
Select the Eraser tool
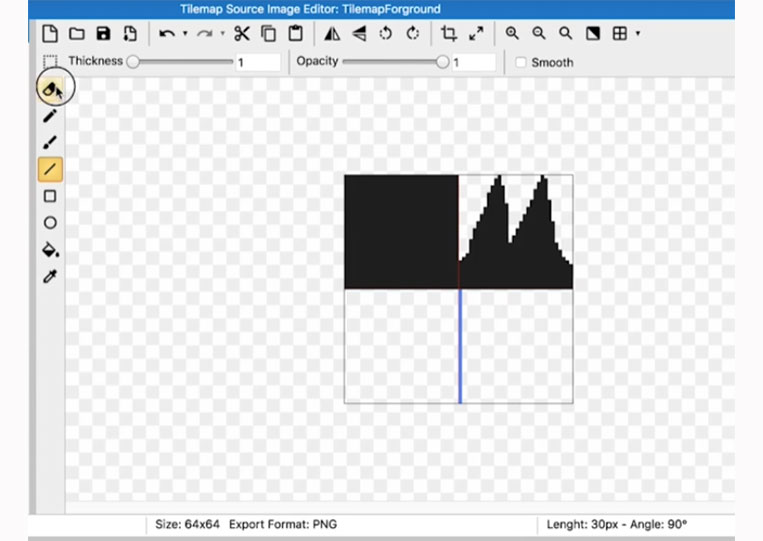click(51, 89)
